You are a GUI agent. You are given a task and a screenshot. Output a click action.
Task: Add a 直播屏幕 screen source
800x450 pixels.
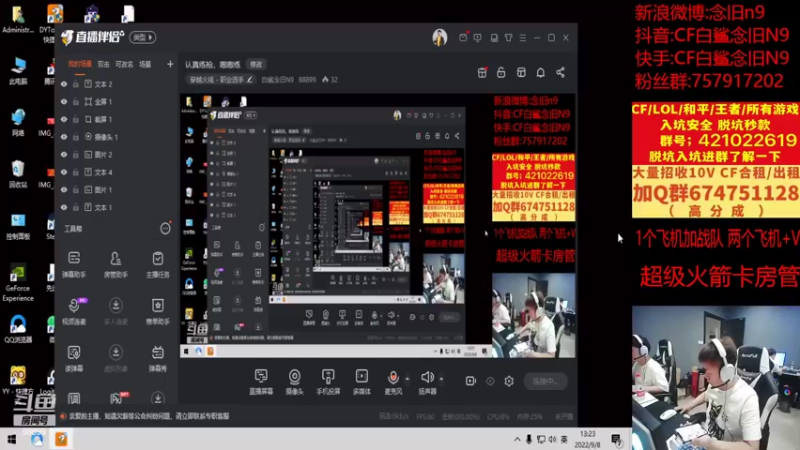click(261, 382)
